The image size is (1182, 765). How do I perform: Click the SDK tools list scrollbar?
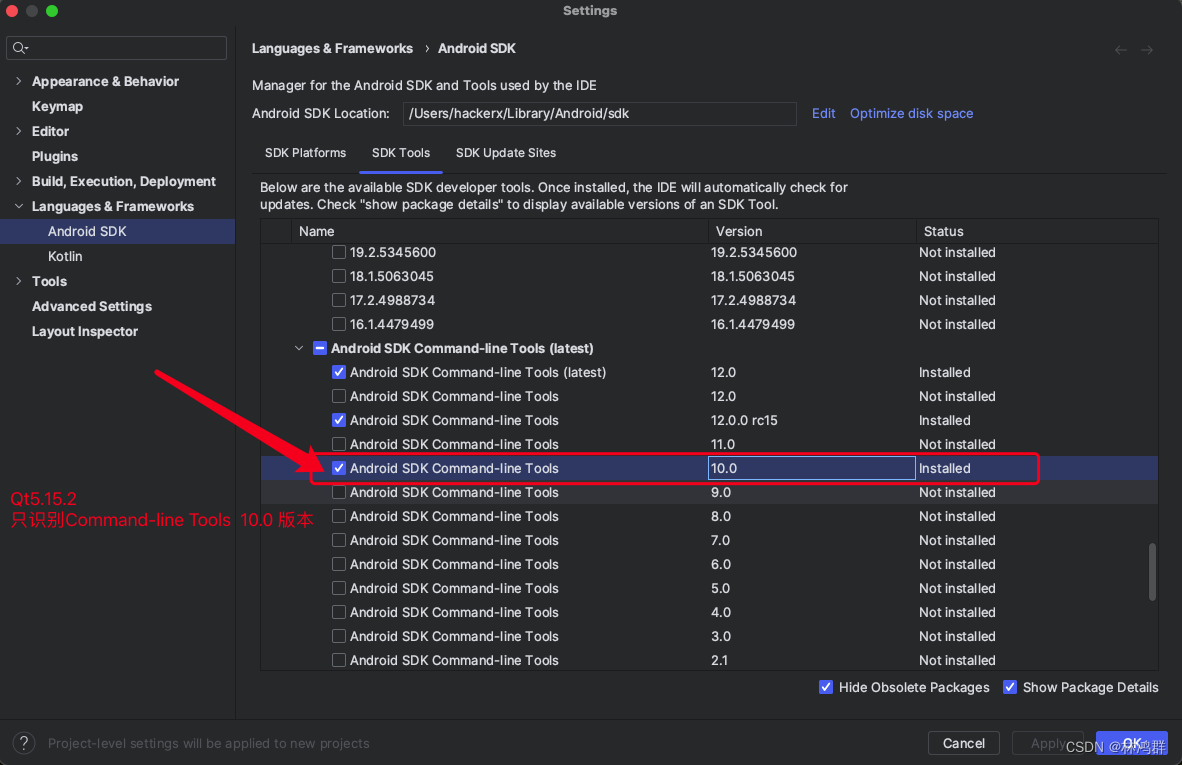tap(1152, 572)
